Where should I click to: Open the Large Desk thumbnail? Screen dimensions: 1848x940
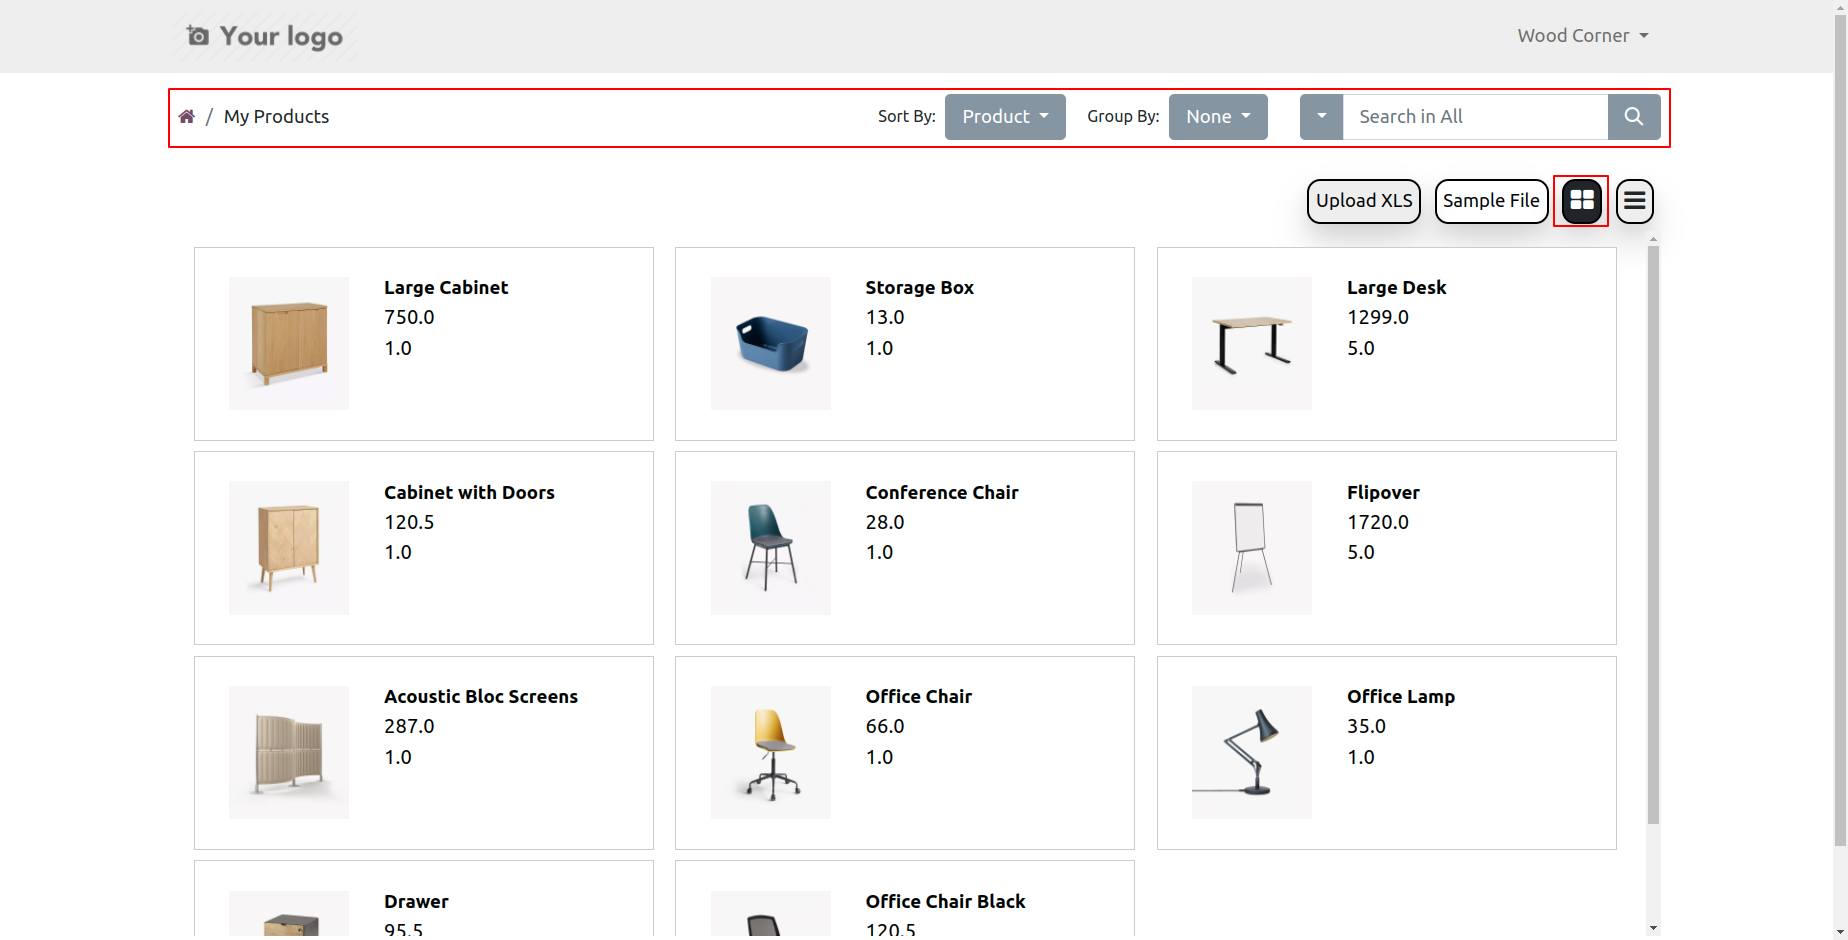(1252, 343)
